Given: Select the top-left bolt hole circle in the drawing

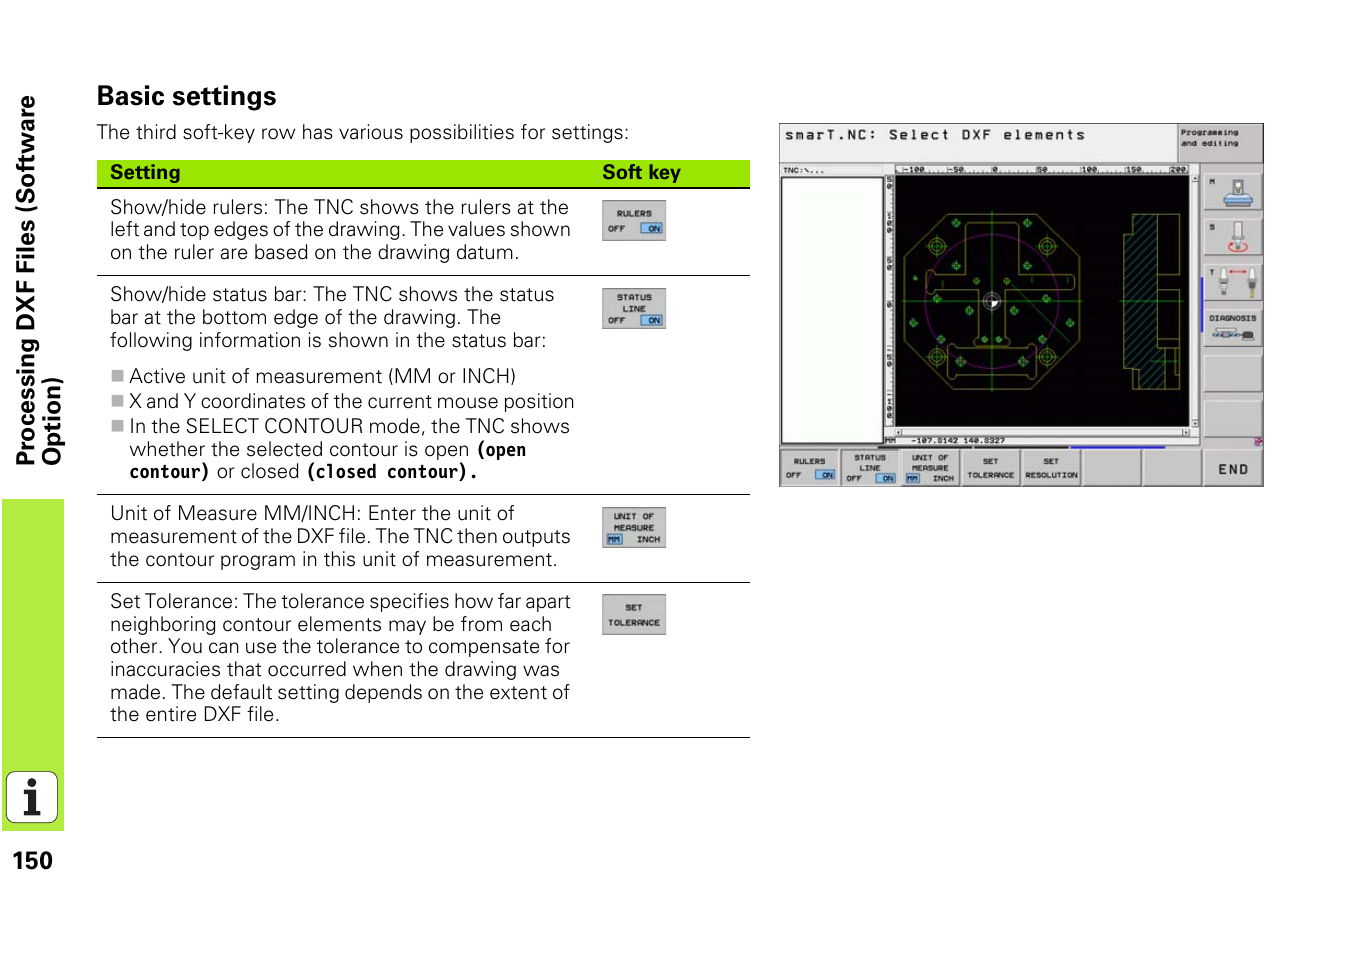Looking at the screenshot, I should pos(937,246).
